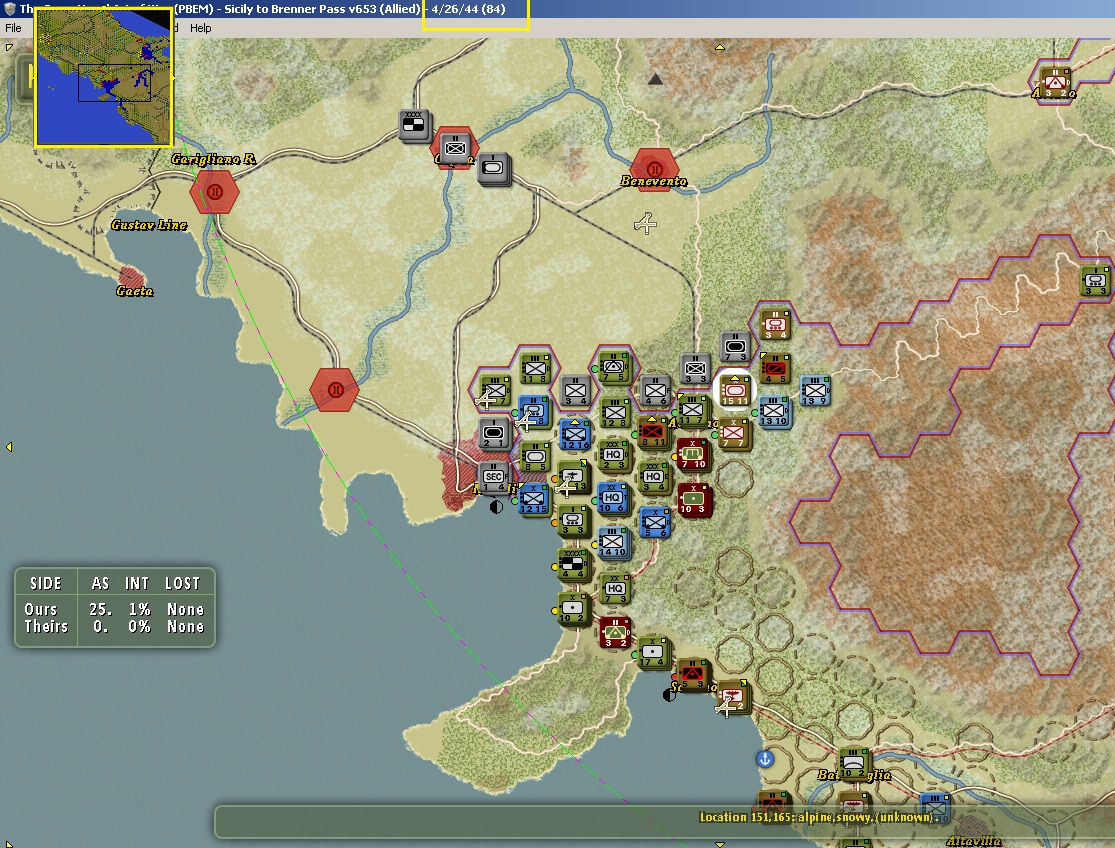The image size is (1115, 848).
Task: Click the Gaeta town hex
Action: (132, 277)
